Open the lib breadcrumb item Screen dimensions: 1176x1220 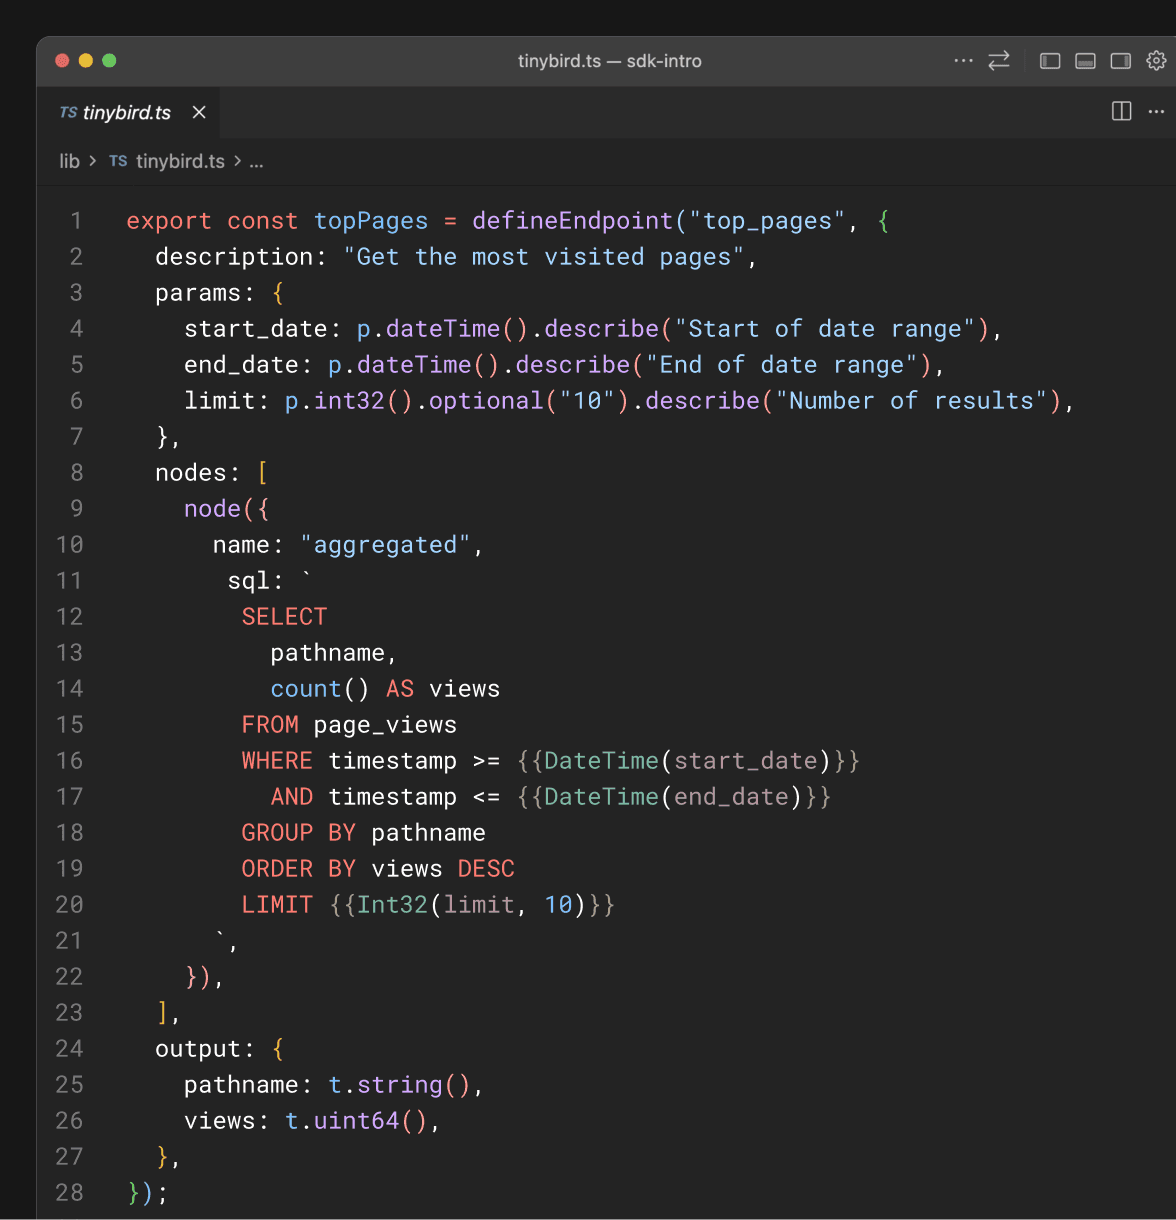click(69, 161)
